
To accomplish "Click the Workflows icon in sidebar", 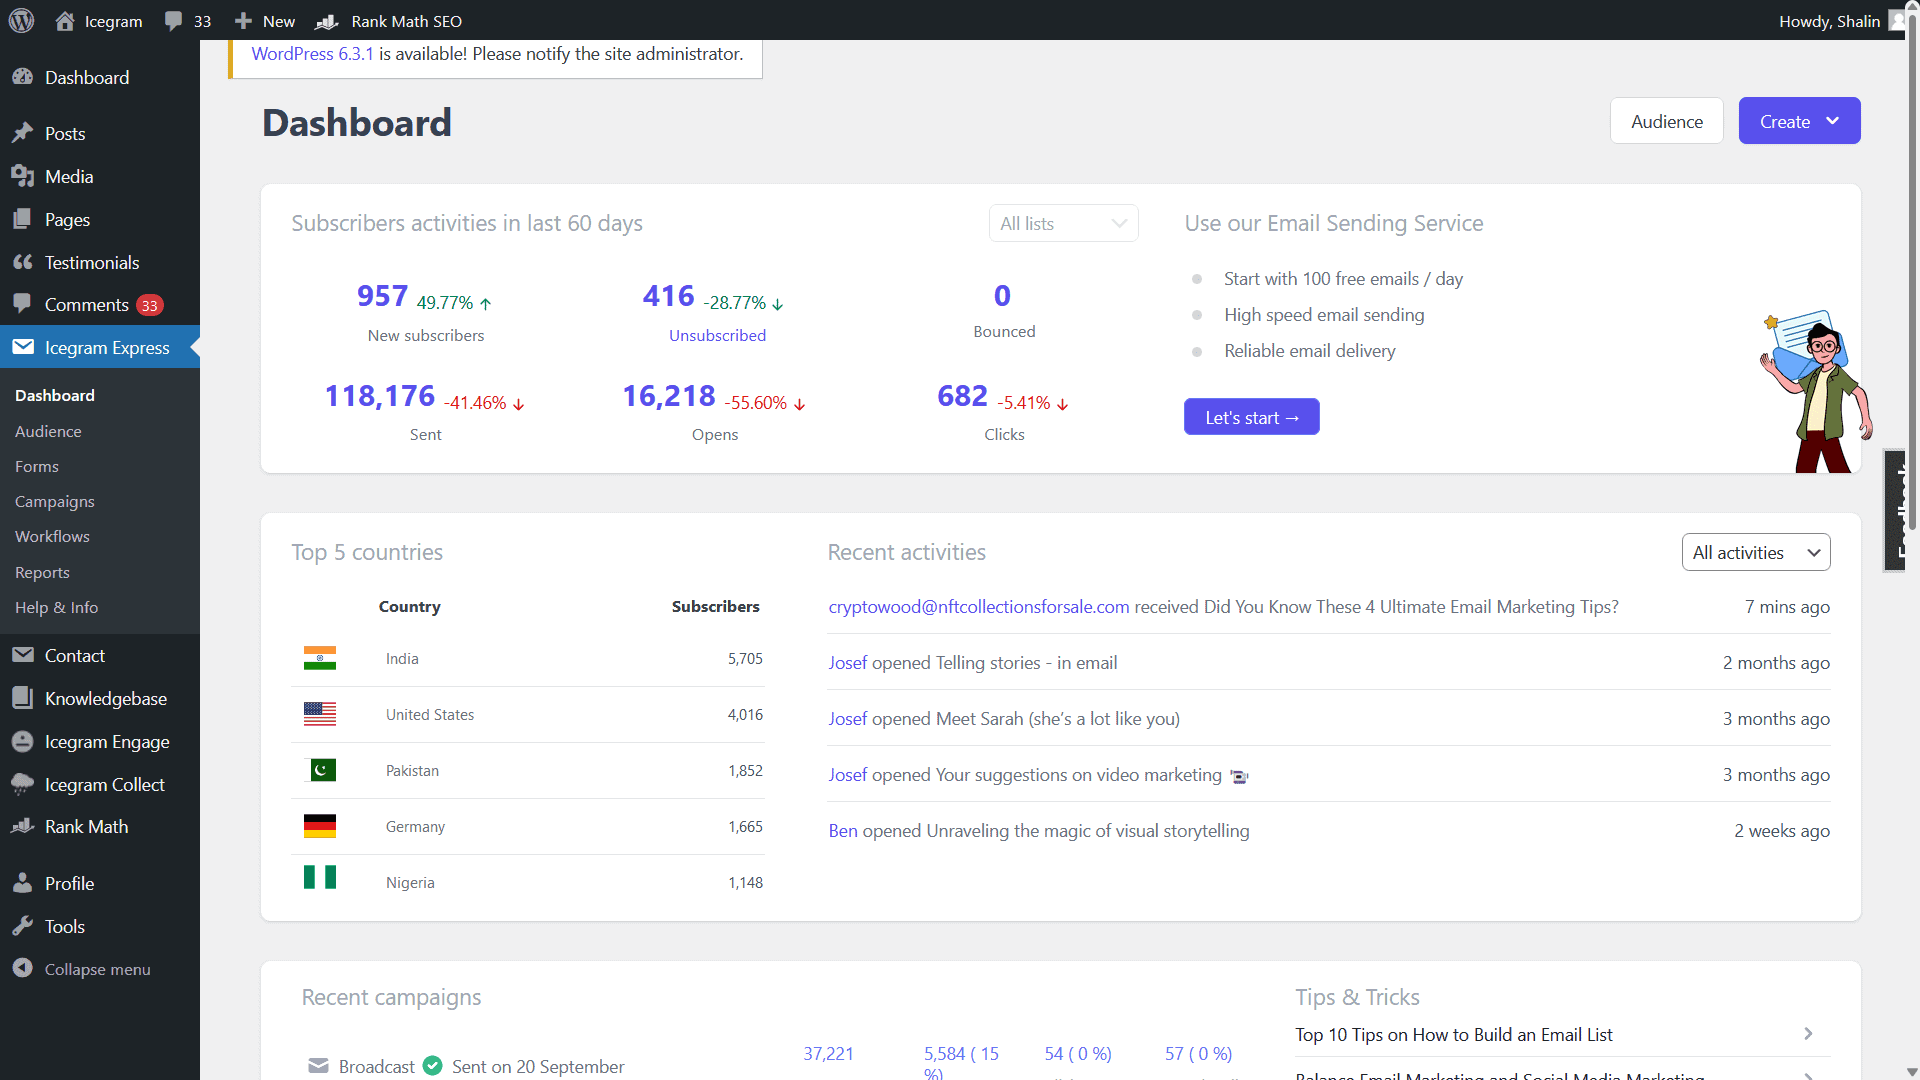I will pyautogui.click(x=51, y=537).
